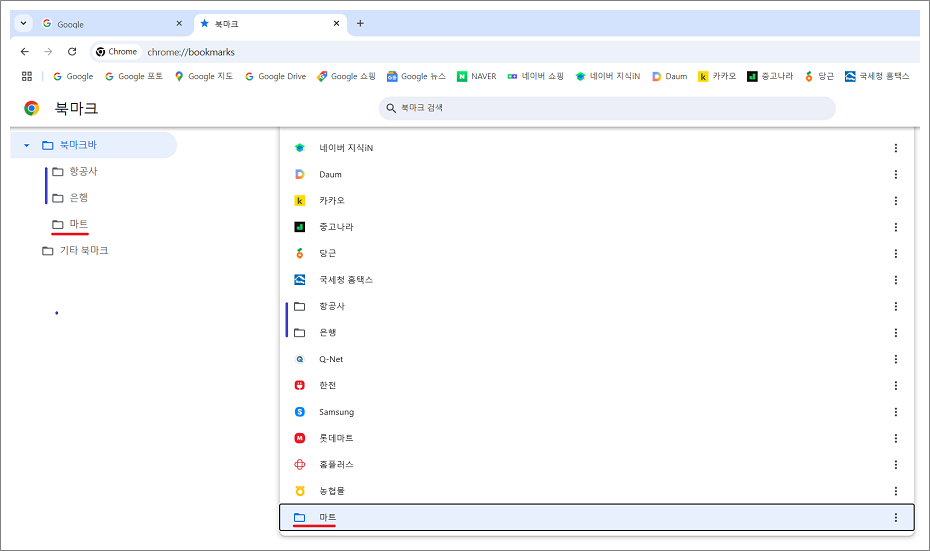Open Google Drive bookmark in bar
The height and width of the screenshot is (551, 930).
point(276,76)
